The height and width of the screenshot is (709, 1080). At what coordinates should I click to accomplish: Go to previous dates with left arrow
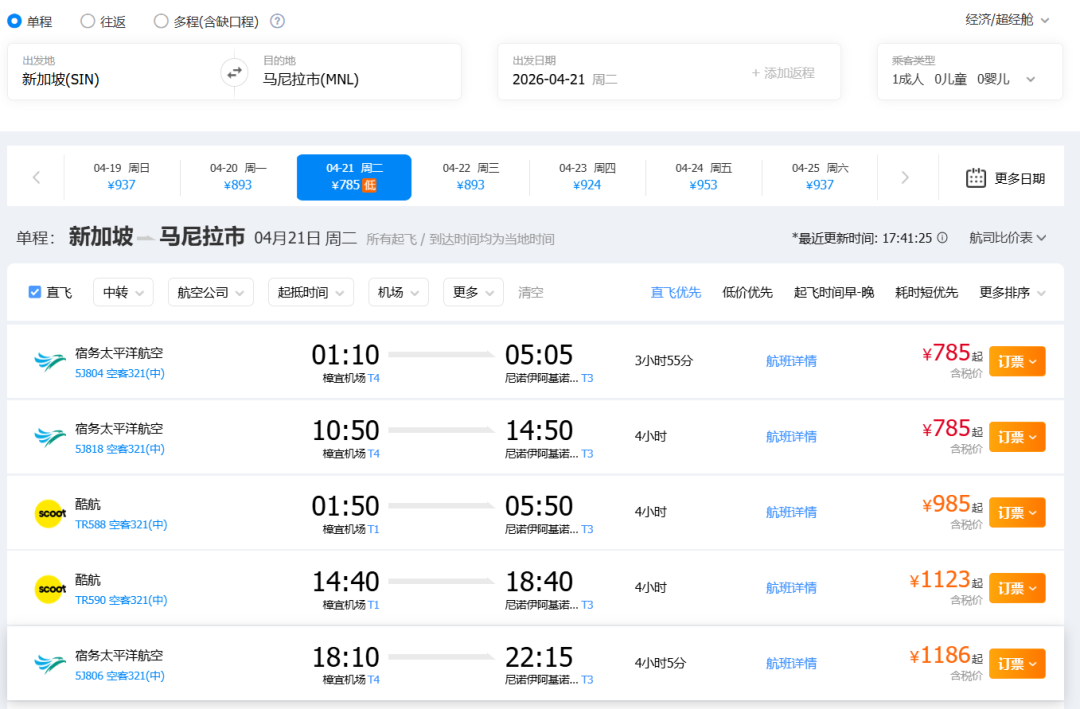pos(36,178)
